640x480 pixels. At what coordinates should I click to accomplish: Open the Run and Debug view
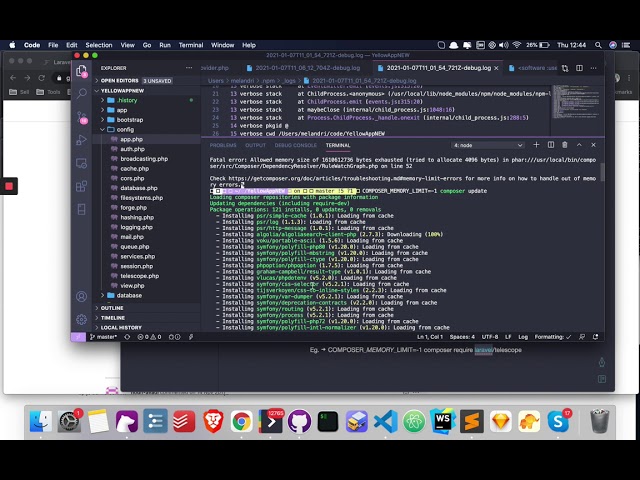[82, 140]
